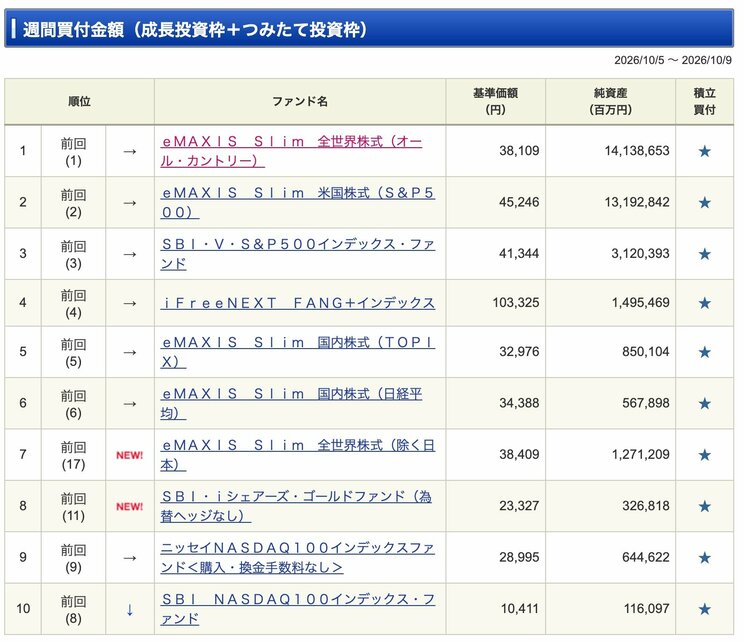The height and width of the screenshot is (642, 744).
Task: Click net assets value 567,898
Action: pyautogui.click(x=646, y=403)
